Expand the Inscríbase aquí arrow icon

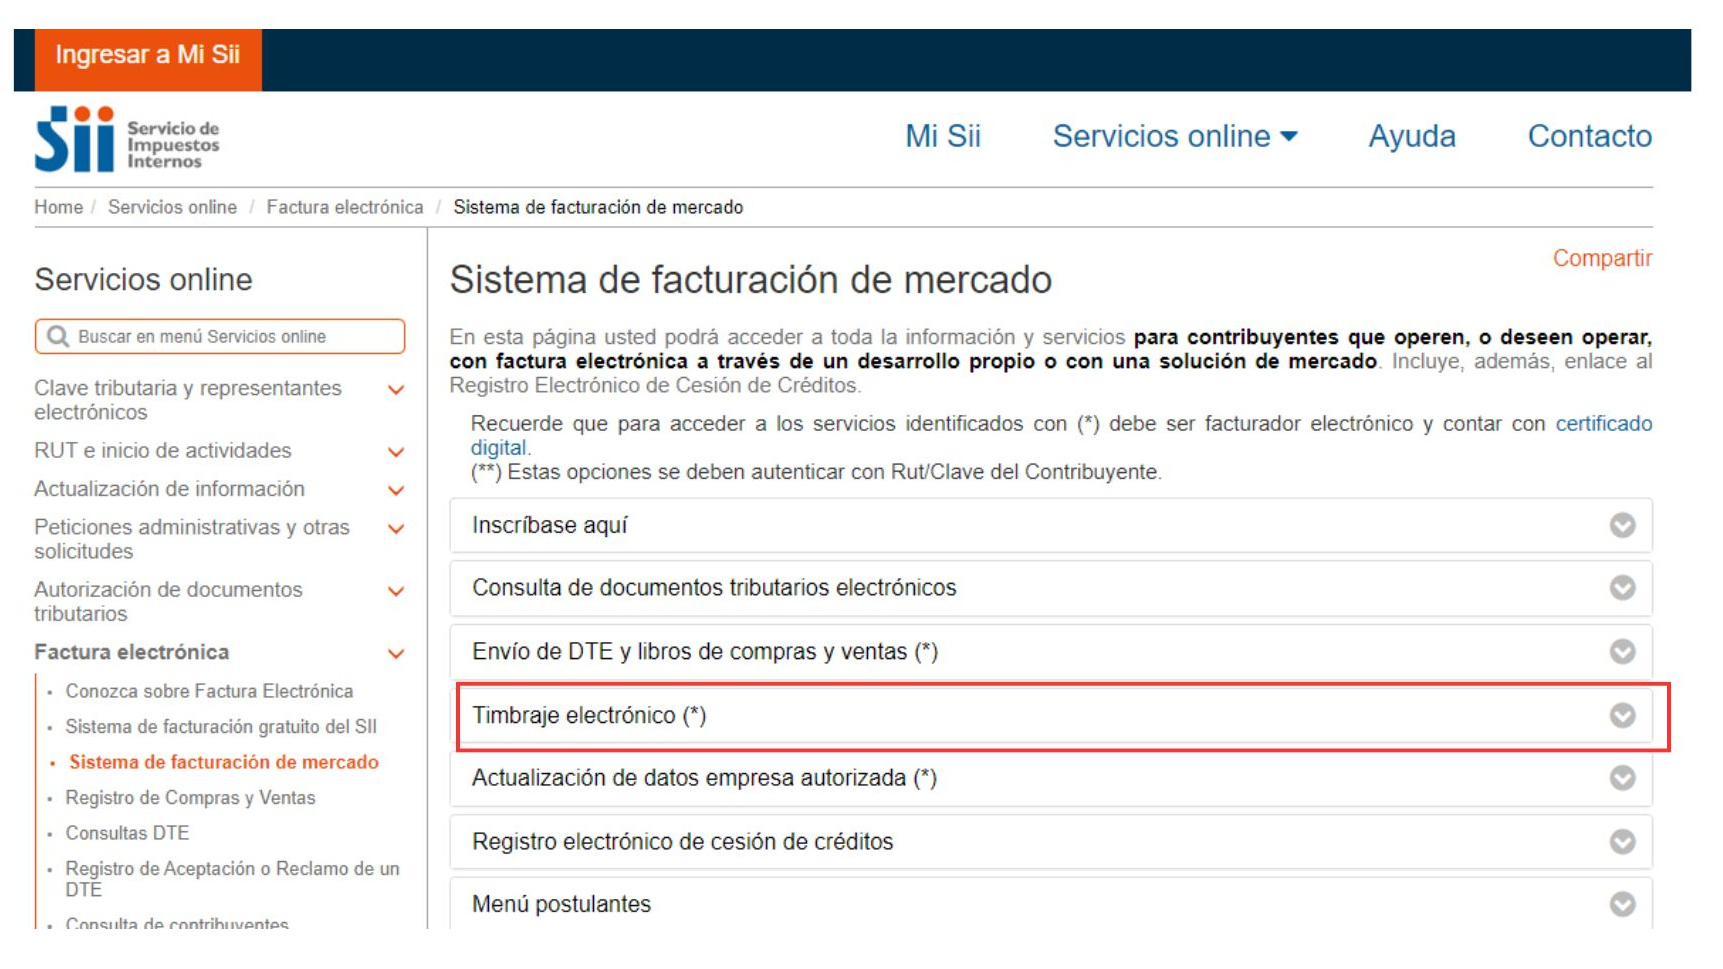point(1622,525)
